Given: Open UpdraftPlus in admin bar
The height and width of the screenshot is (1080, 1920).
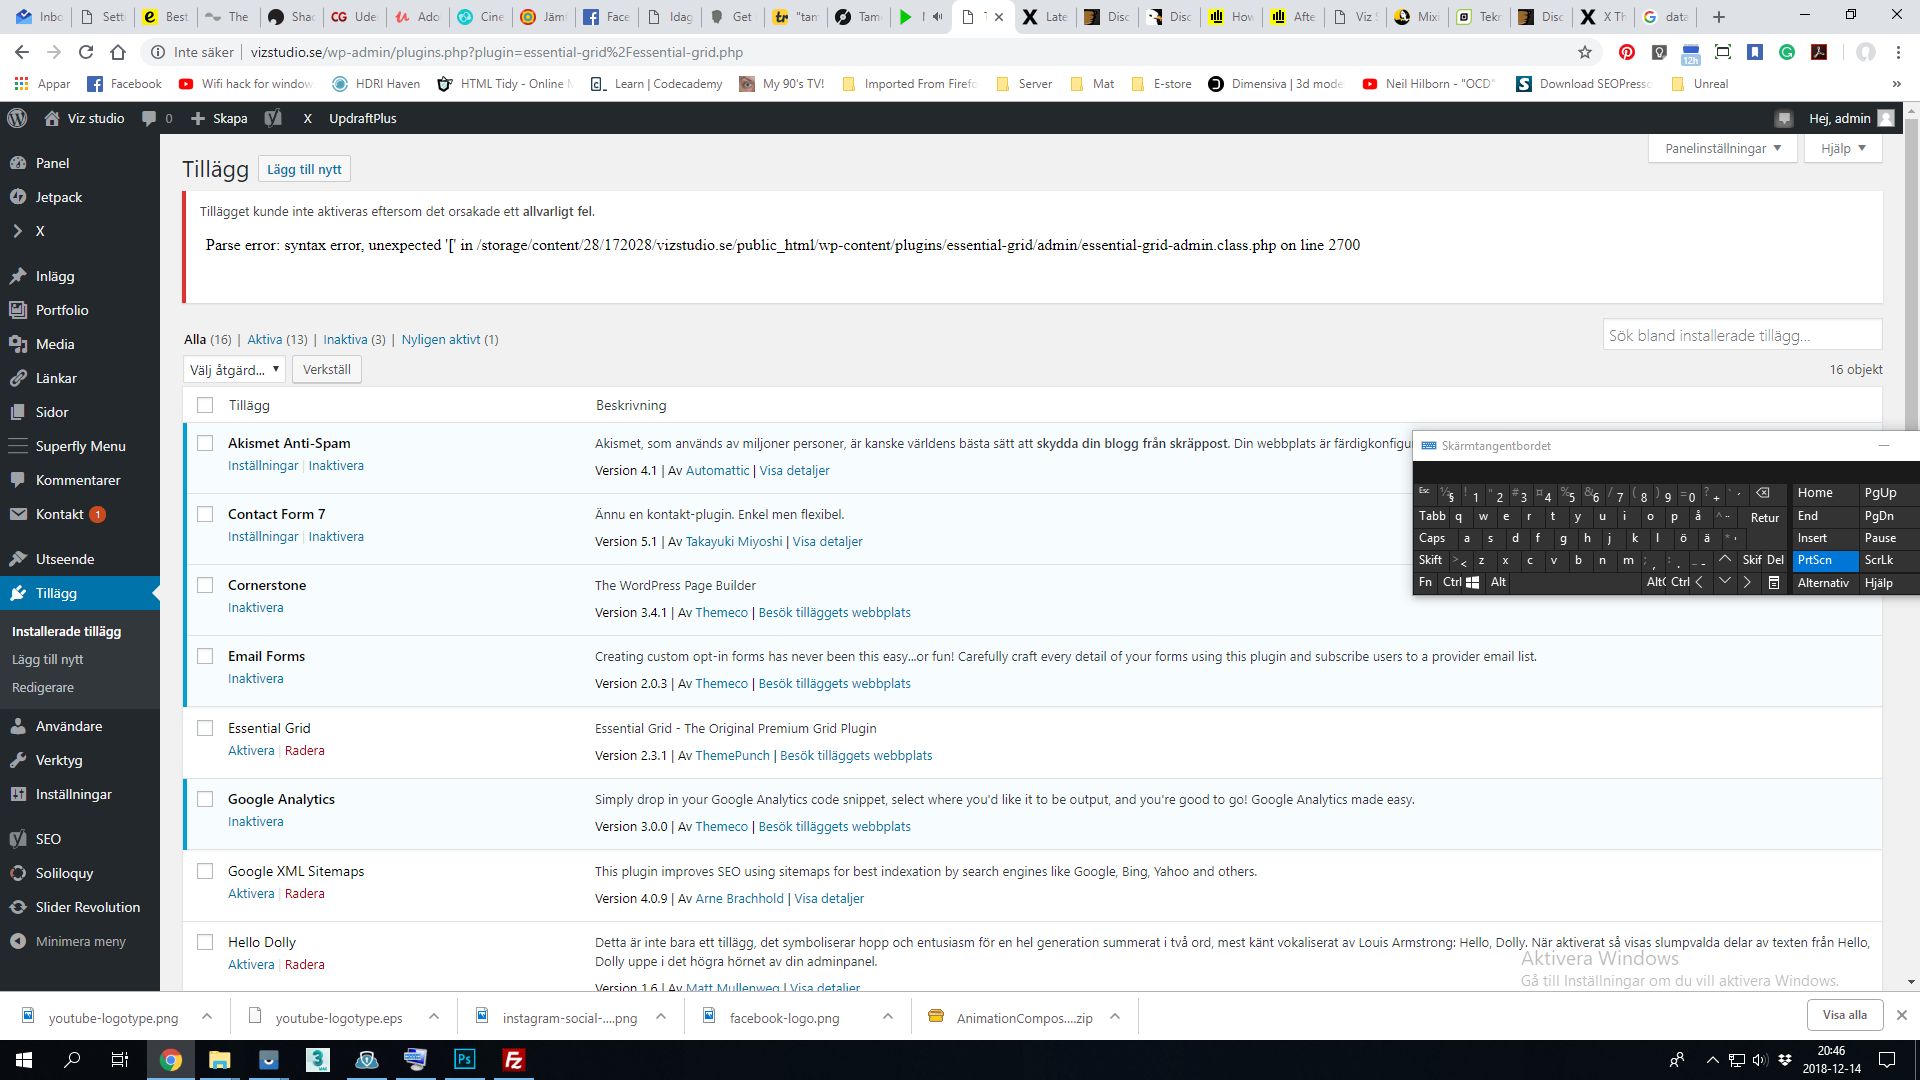Looking at the screenshot, I should point(362,118).
